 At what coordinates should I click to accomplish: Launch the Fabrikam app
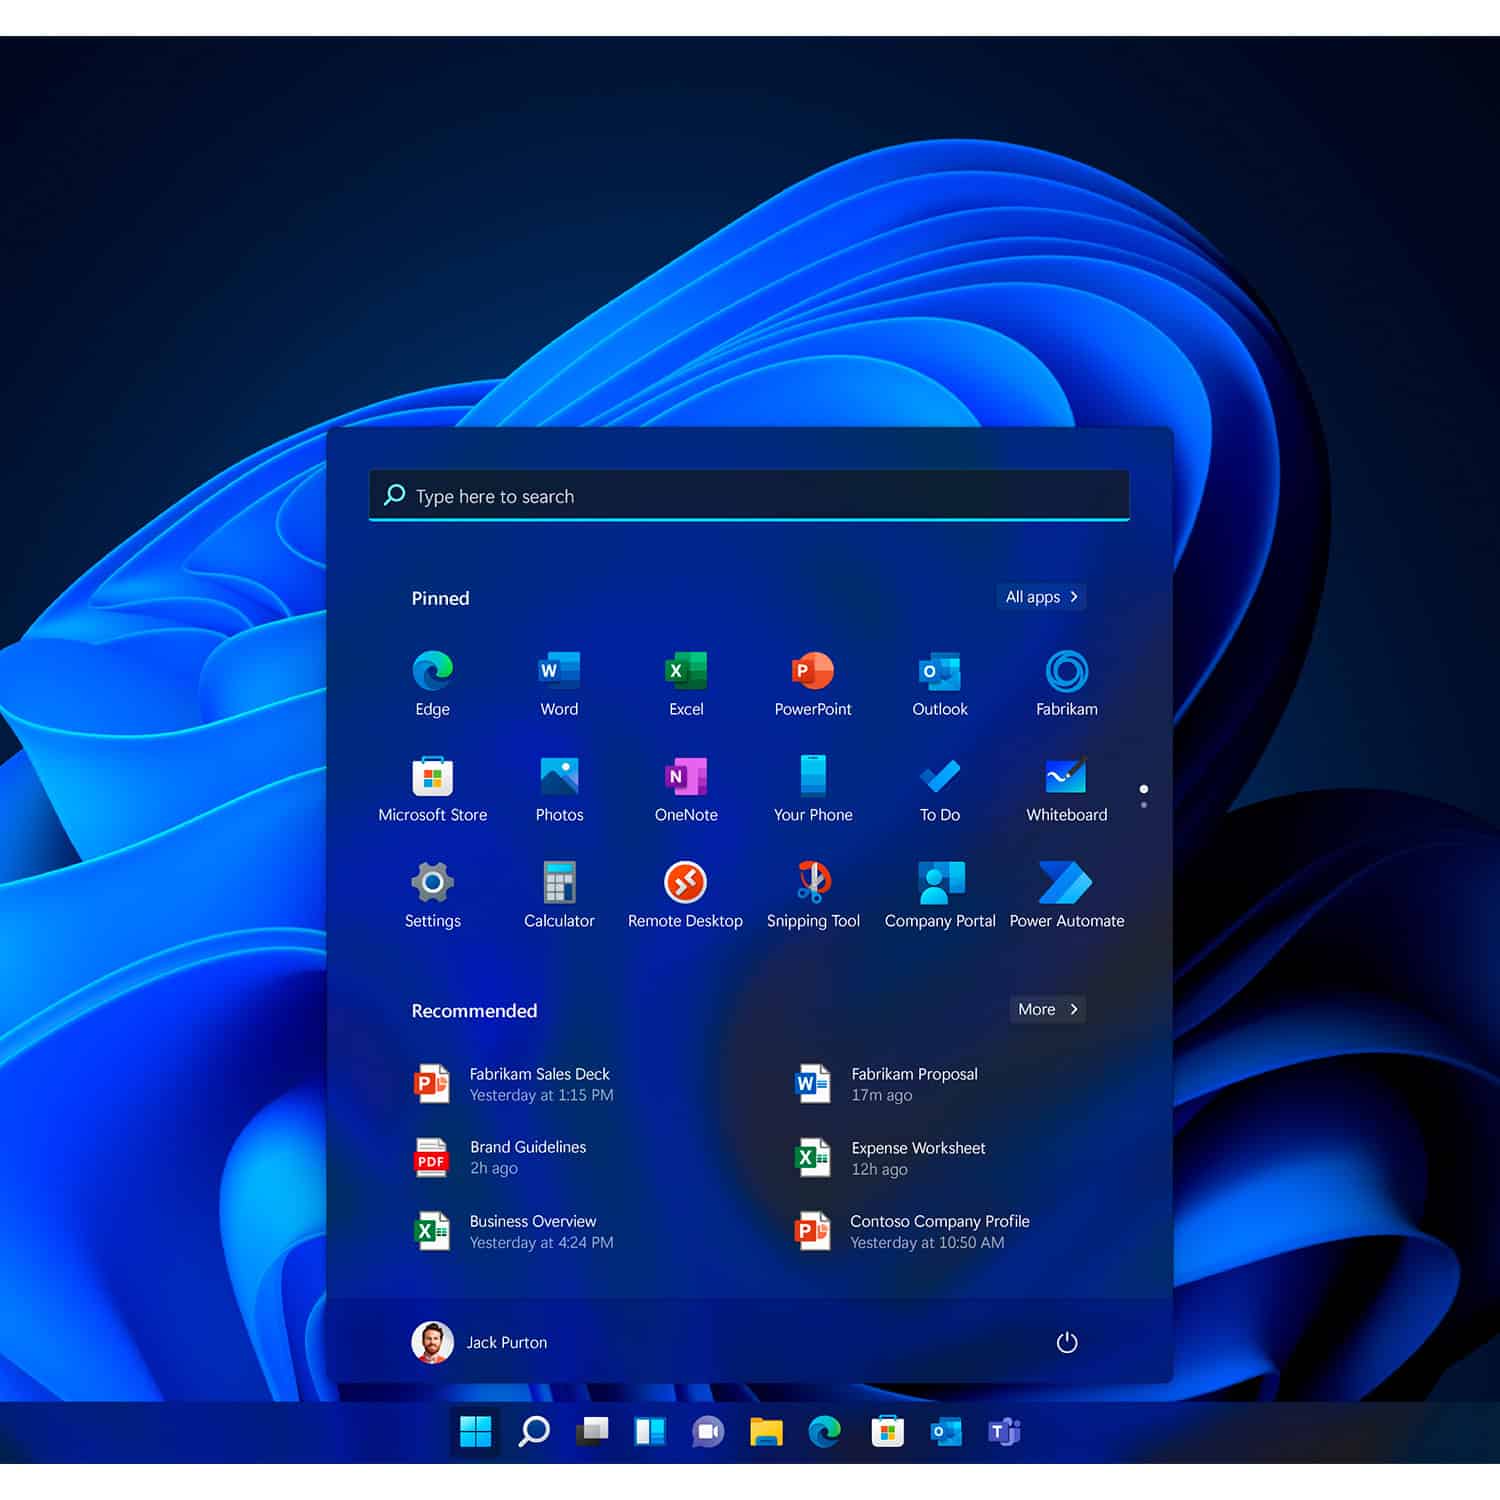pyautogui.click(x=1066, y=672)
